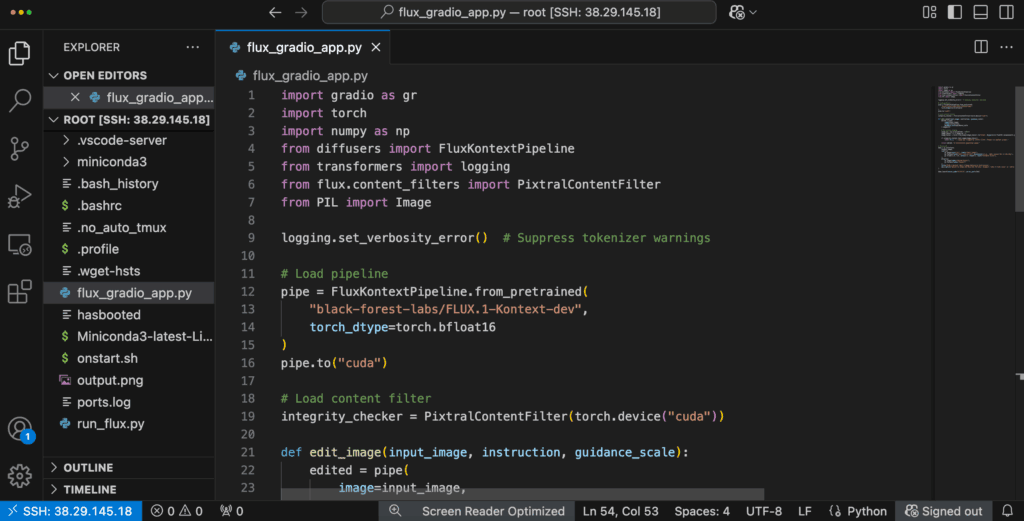Toggle primary side bar visibility
This screenshot has width=1024, height=521.
(955, 12)
